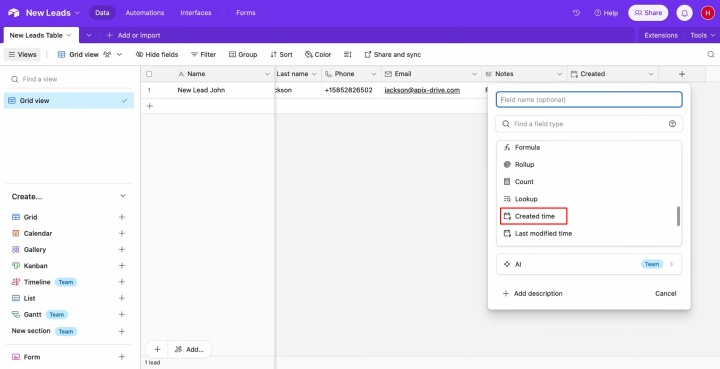Click the Cancel button in field dialog
This screenshot has width=720, height=369.
click(x=665, y=294)
